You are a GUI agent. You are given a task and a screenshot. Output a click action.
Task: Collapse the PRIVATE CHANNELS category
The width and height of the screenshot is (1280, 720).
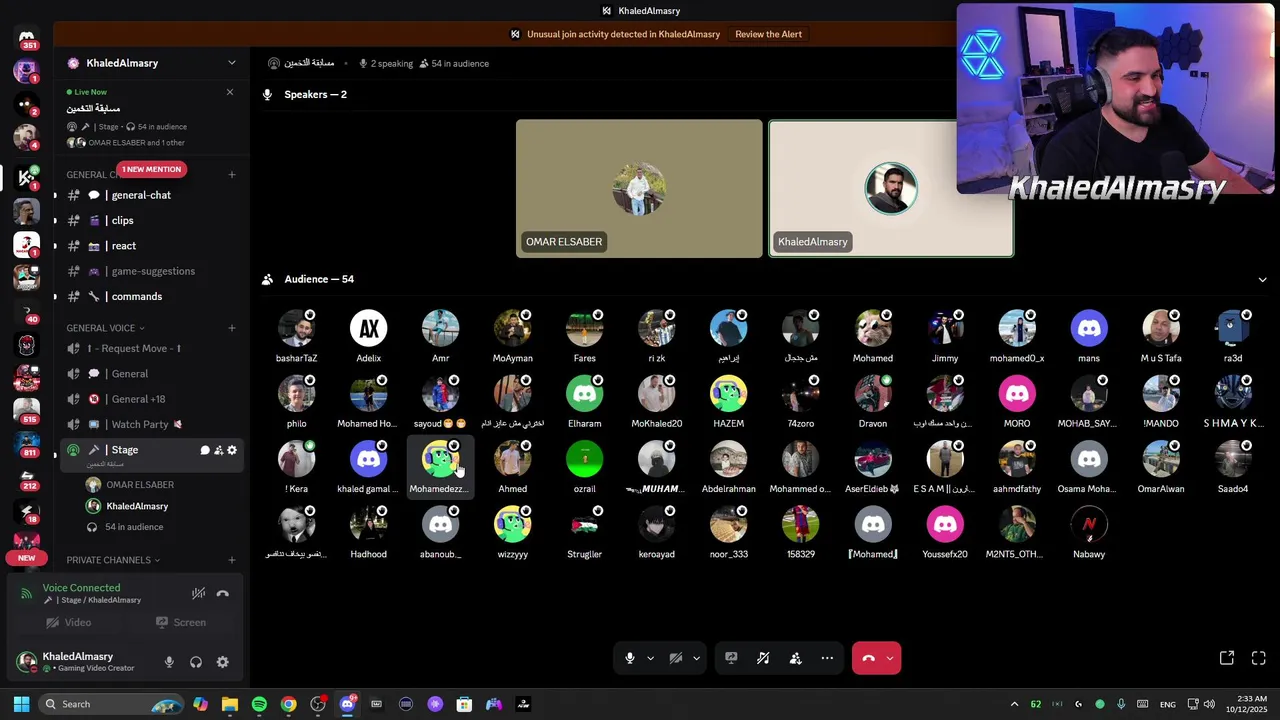coord(113,560)
